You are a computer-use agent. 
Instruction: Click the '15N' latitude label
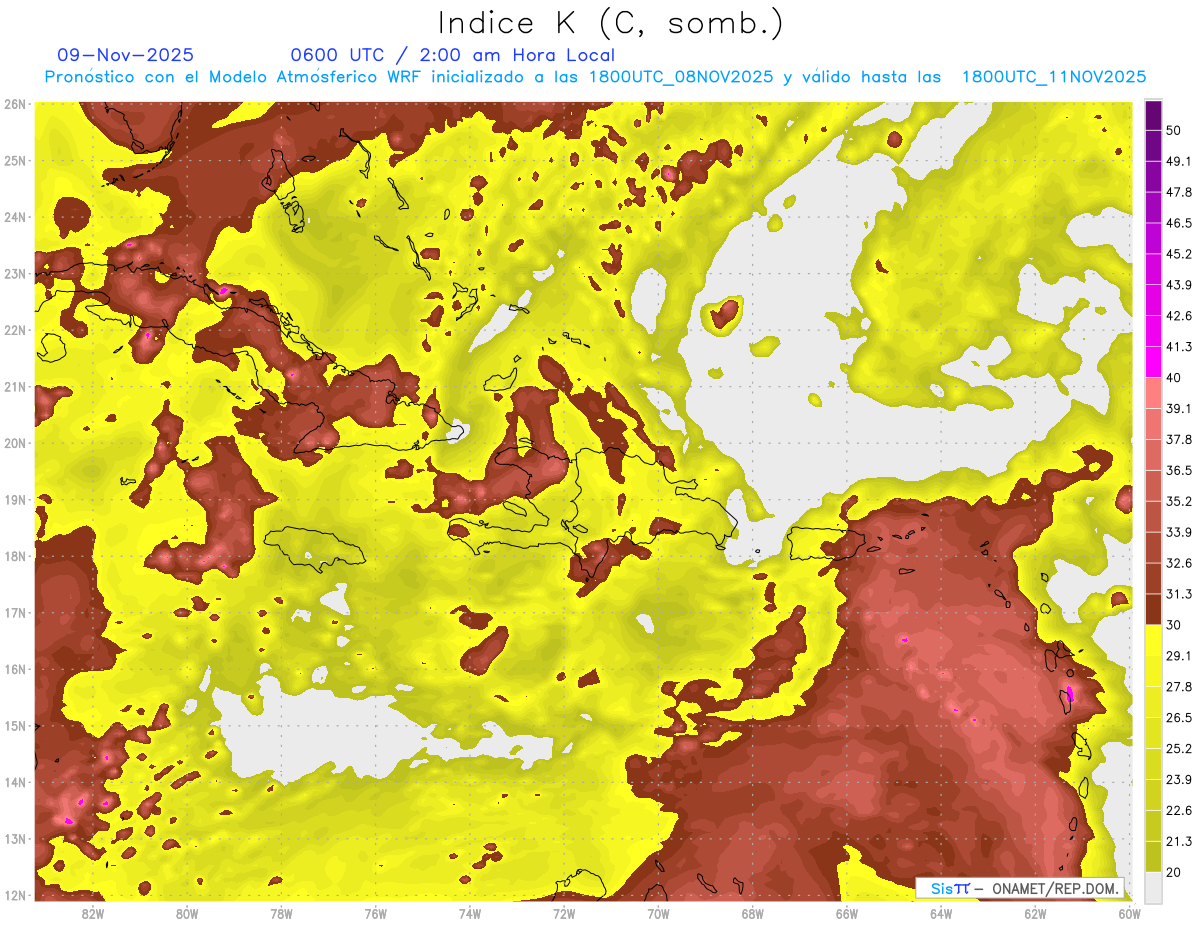[x=15, y=725]
